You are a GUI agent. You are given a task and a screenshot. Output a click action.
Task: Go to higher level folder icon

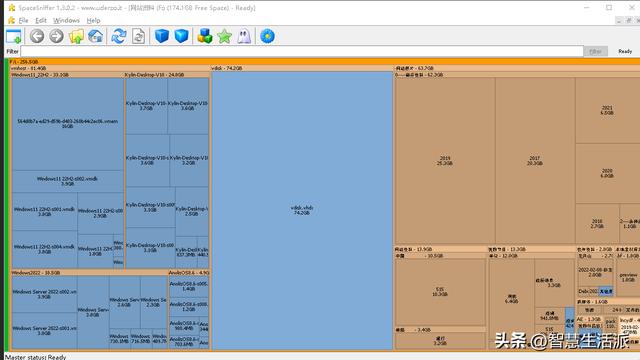(76, 36)
